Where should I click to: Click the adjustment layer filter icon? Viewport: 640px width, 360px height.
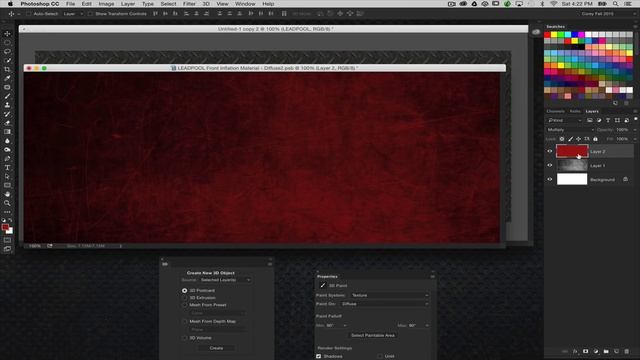click(599, 120)
